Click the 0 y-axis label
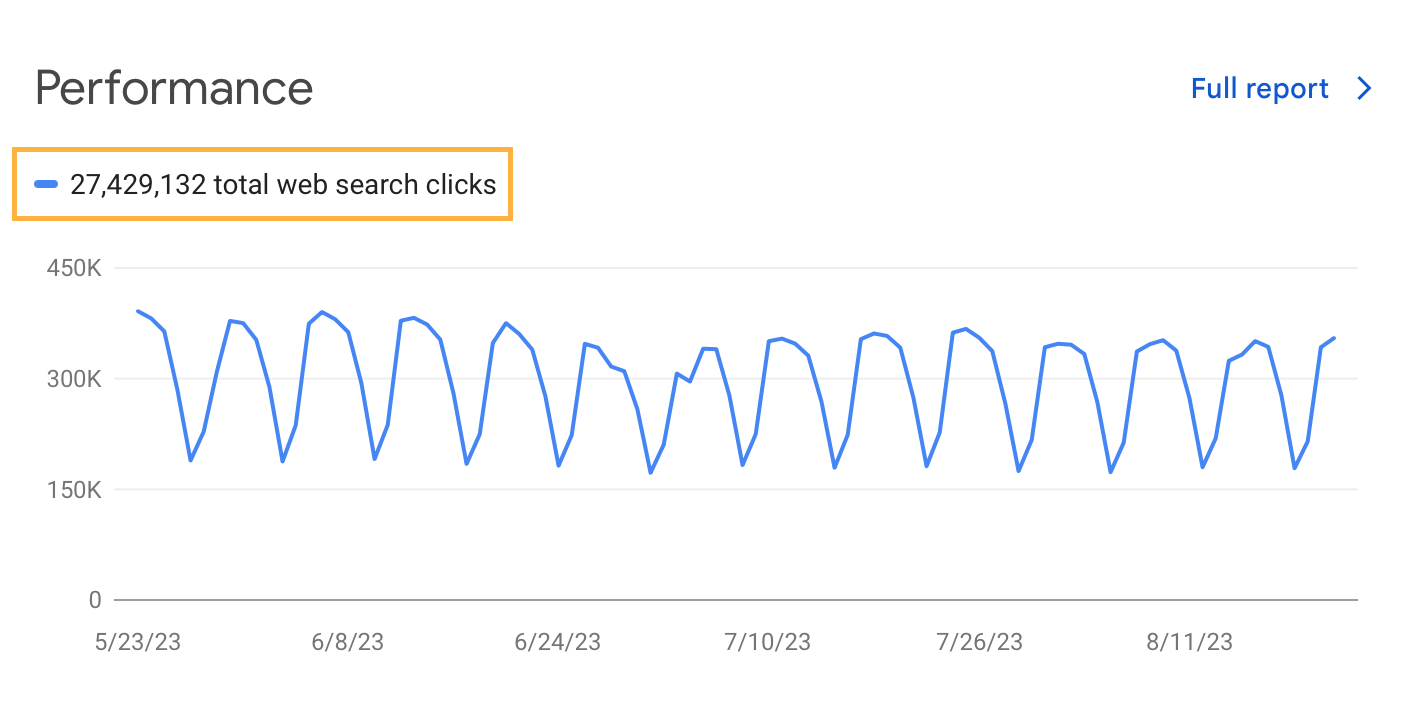This screenshot has width=1410, height=716. pos(95,600)
